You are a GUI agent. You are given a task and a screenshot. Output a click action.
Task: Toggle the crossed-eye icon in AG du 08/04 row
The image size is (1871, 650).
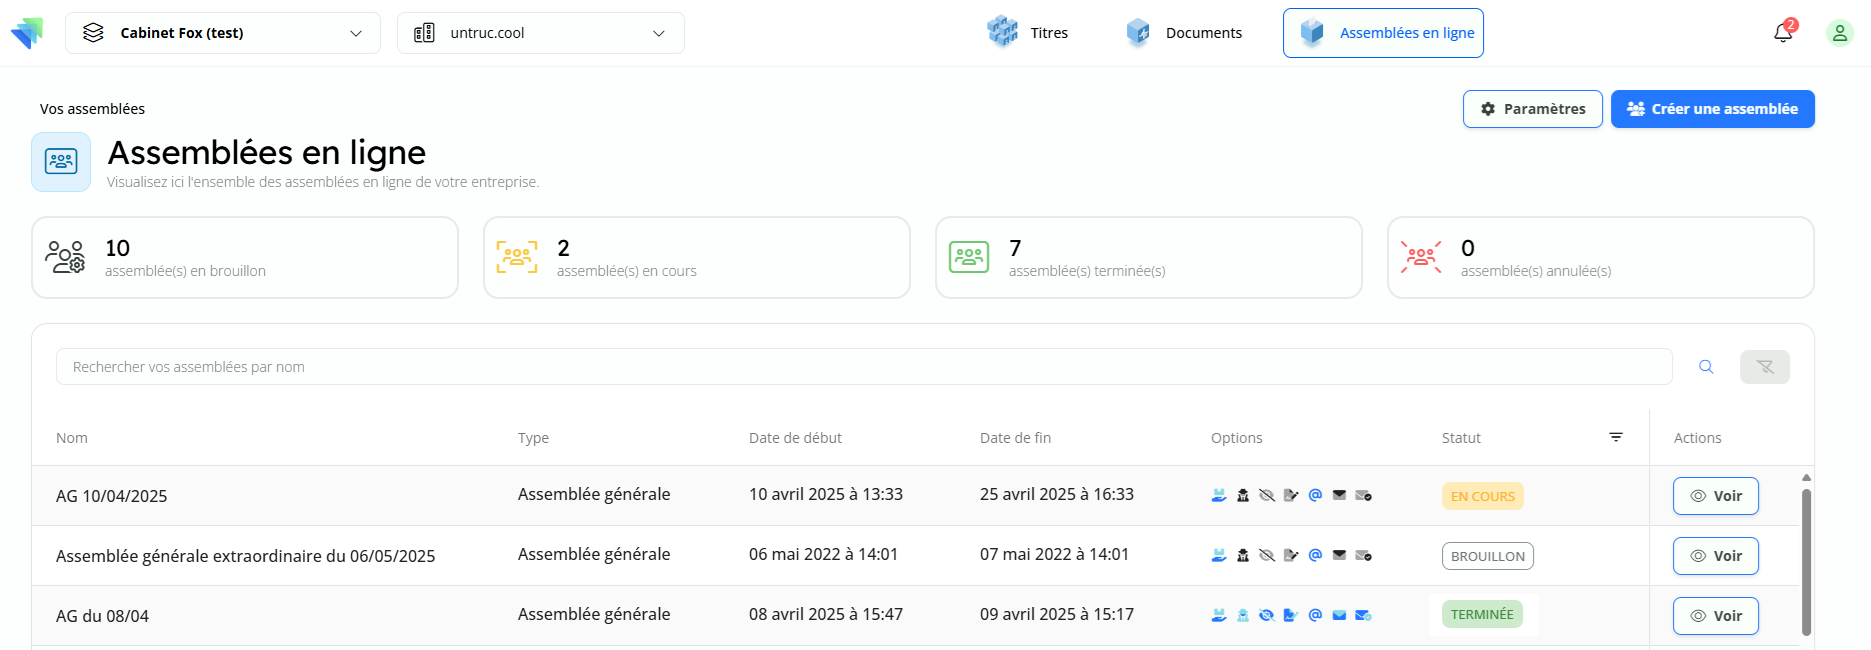tap(1267, 615)
